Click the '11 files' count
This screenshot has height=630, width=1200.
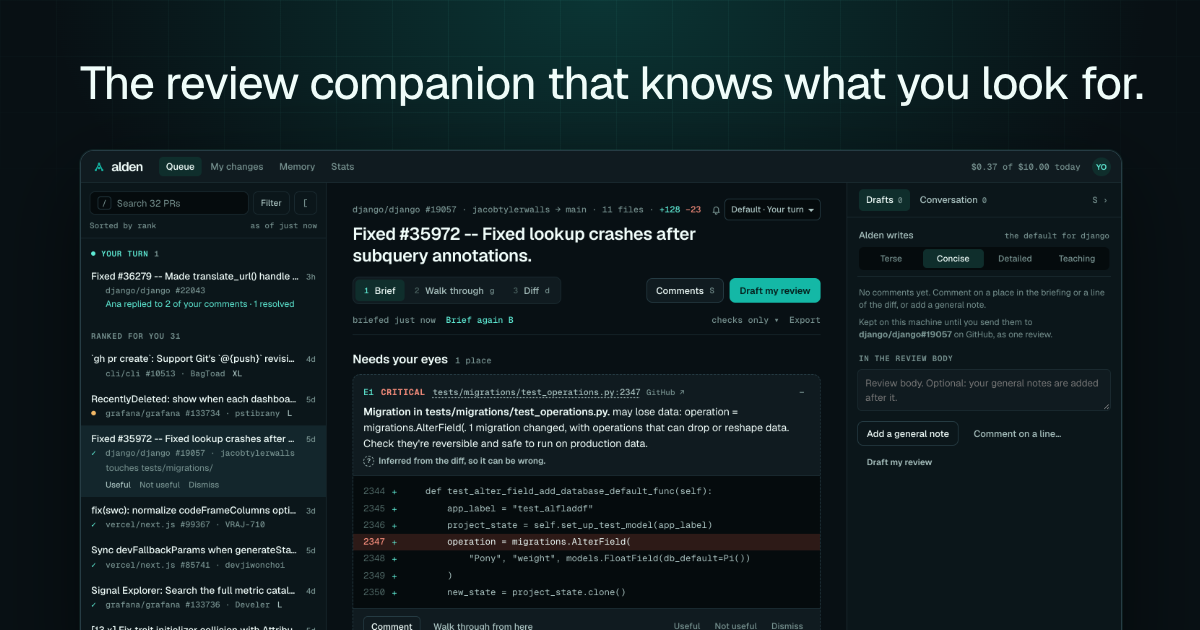point(622,210)
